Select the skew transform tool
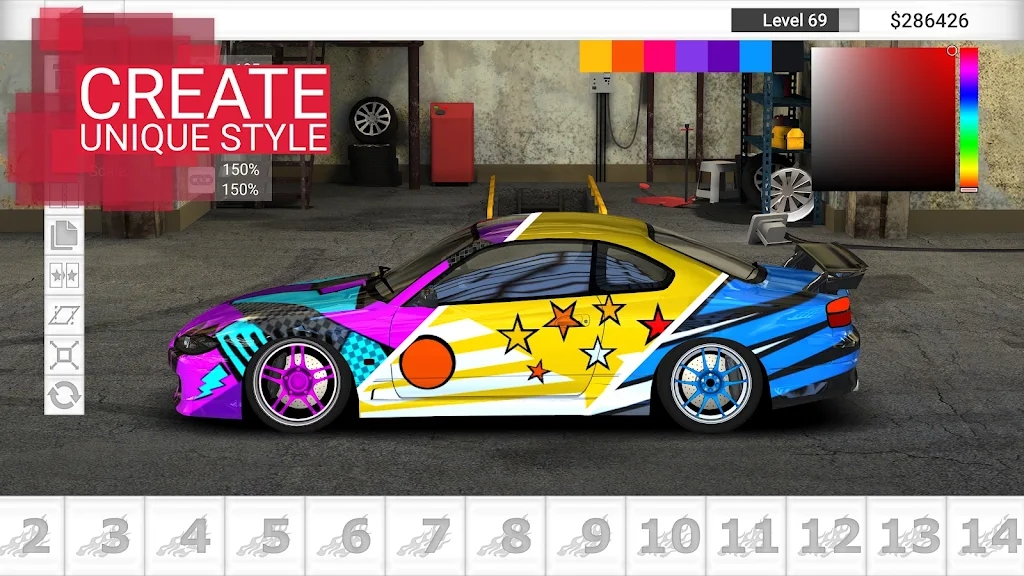 pyautogui.click(x=62, y=314)
